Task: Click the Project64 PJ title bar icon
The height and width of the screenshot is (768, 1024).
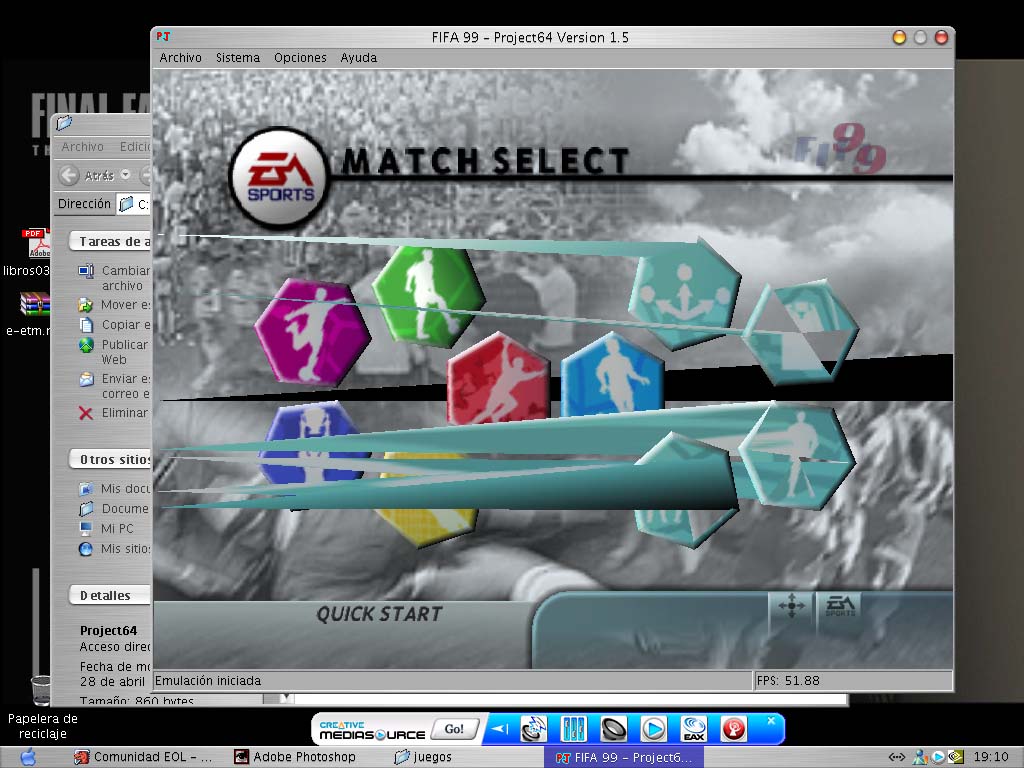Action: [x=163, y=37]
